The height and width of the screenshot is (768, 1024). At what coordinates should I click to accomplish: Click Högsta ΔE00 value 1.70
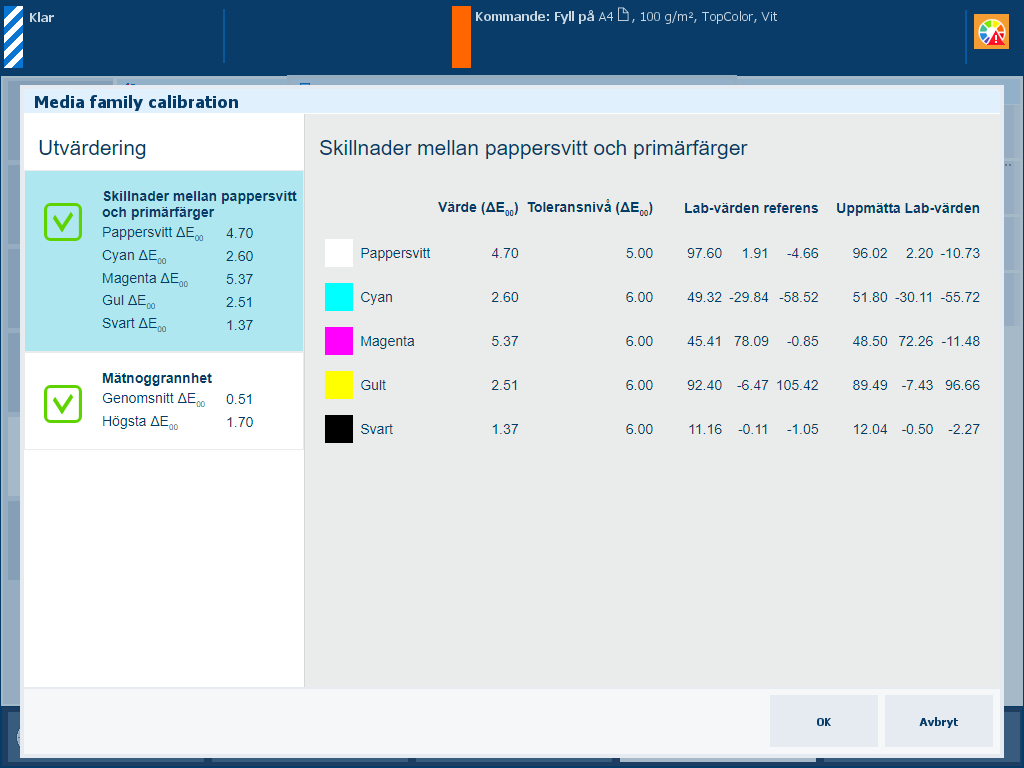pyautogui.click(x=240, y=422)
